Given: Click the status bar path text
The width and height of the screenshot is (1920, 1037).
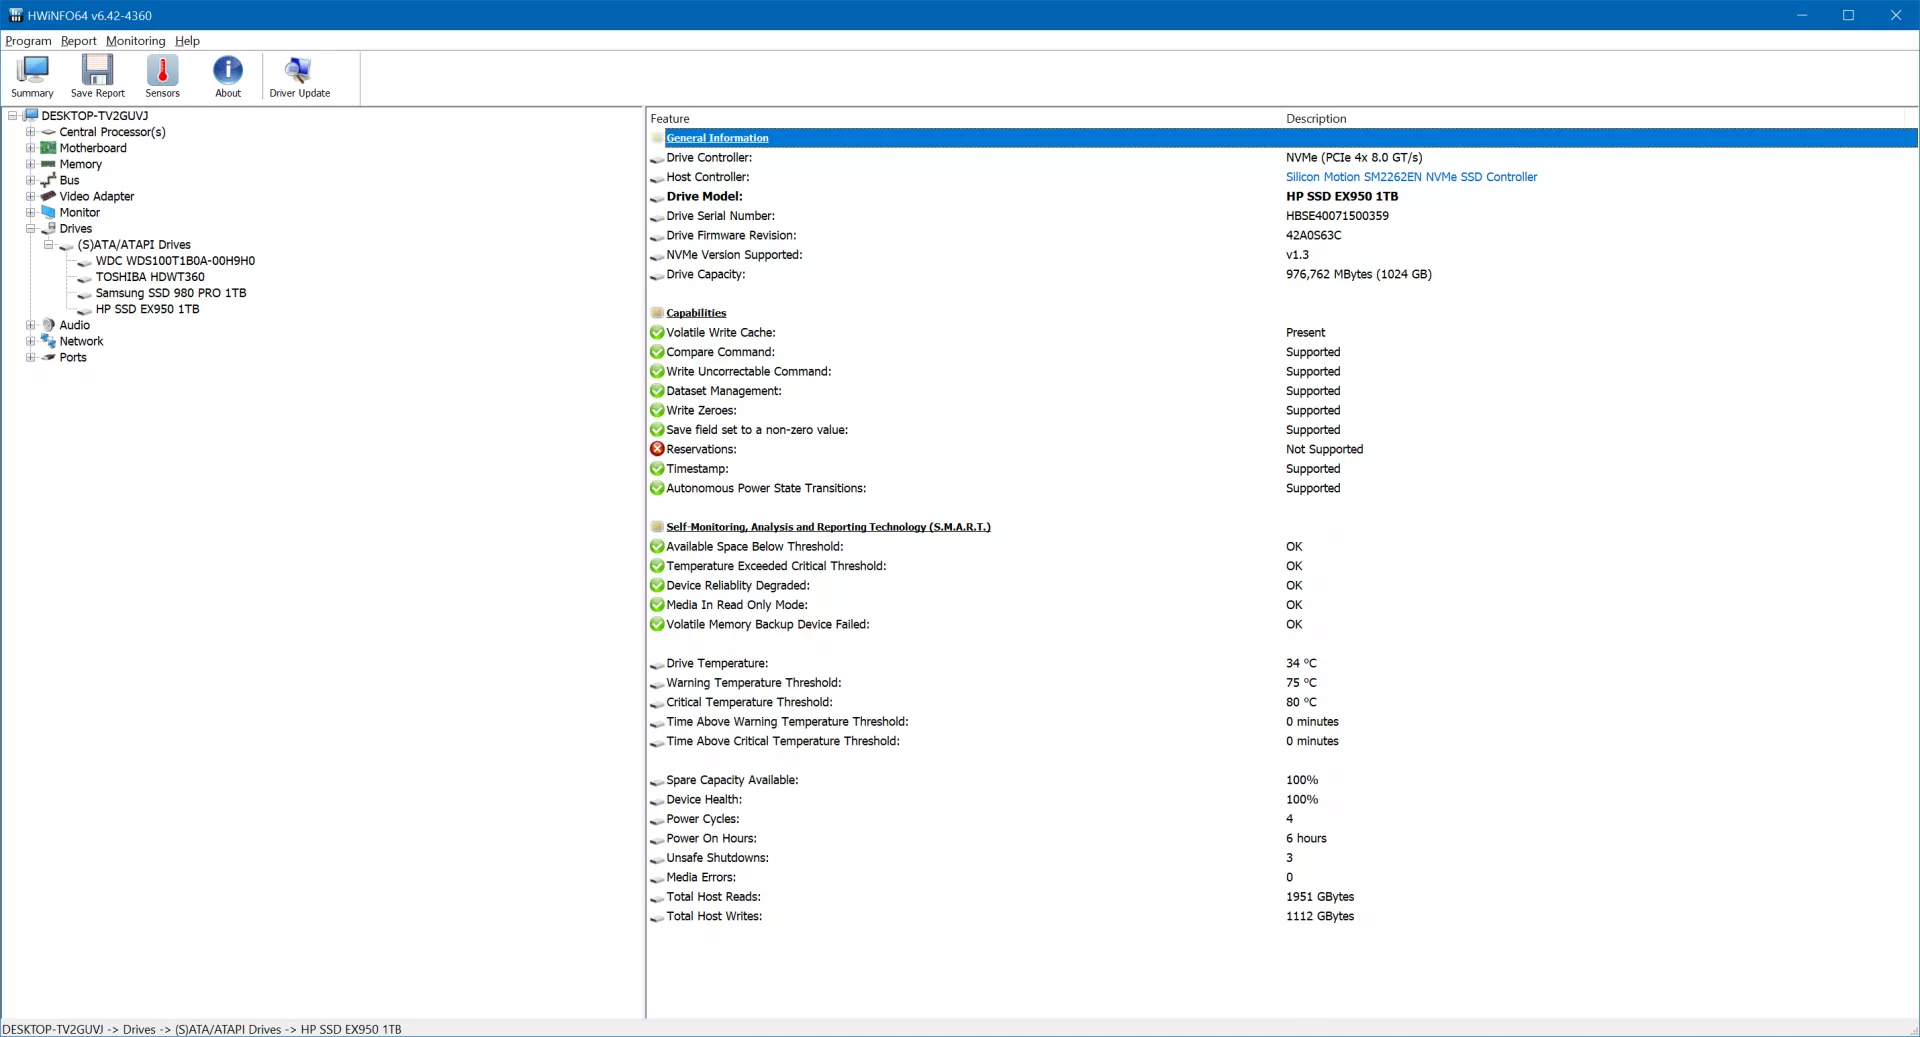Looking at the screenshot, I should (202, 1029).
